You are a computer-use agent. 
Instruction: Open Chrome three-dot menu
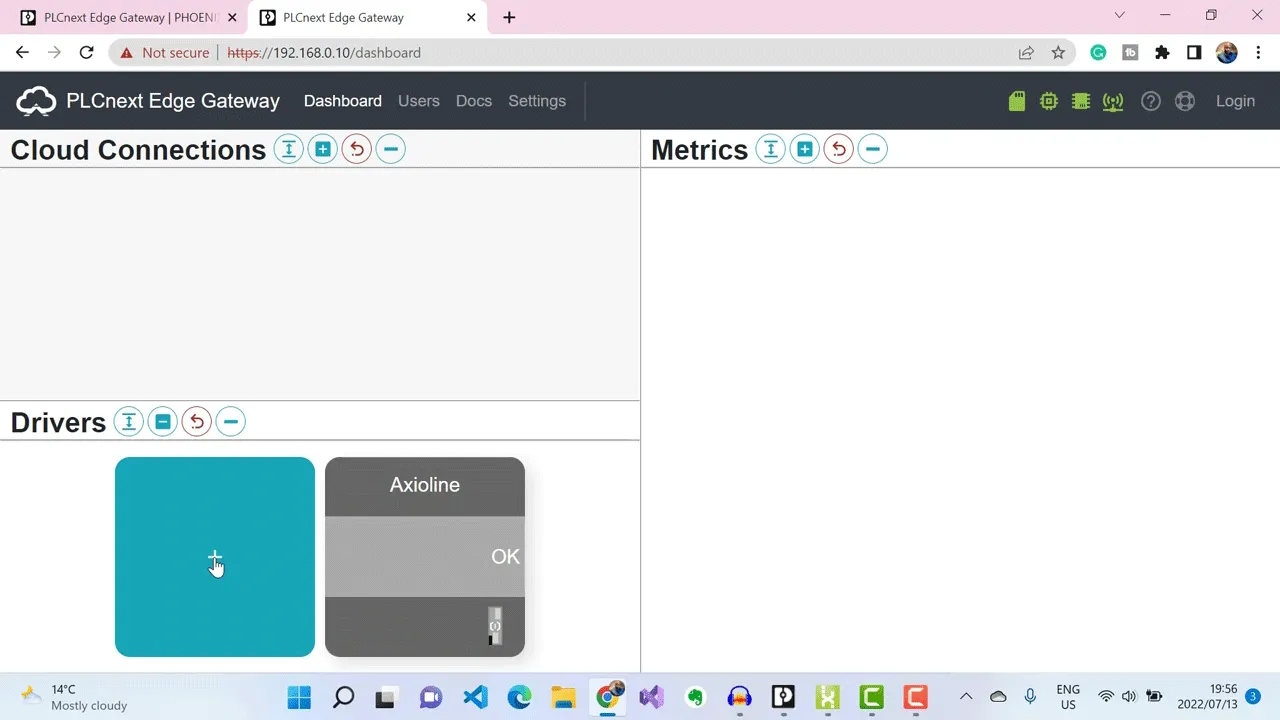click(x=1257, y=53)
